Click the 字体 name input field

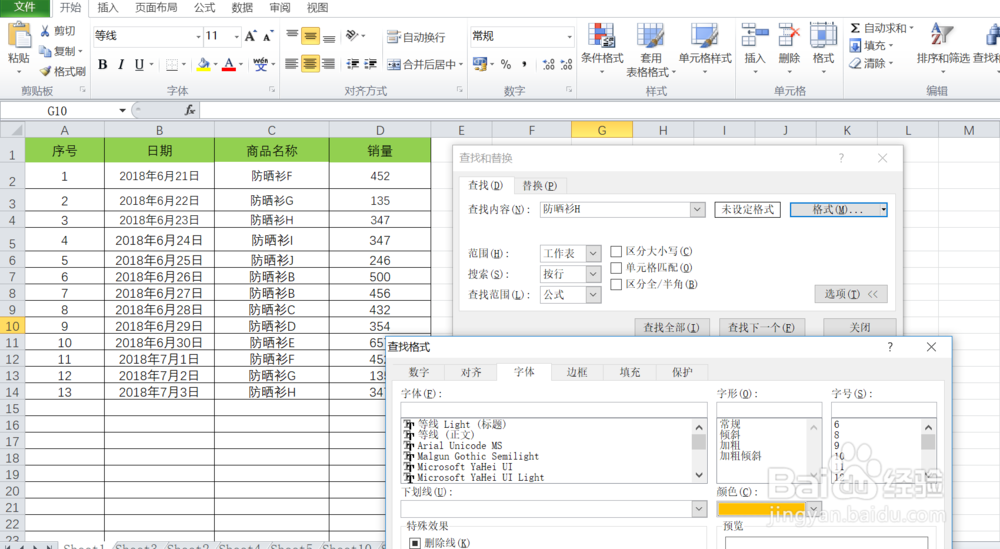[554, 409]
